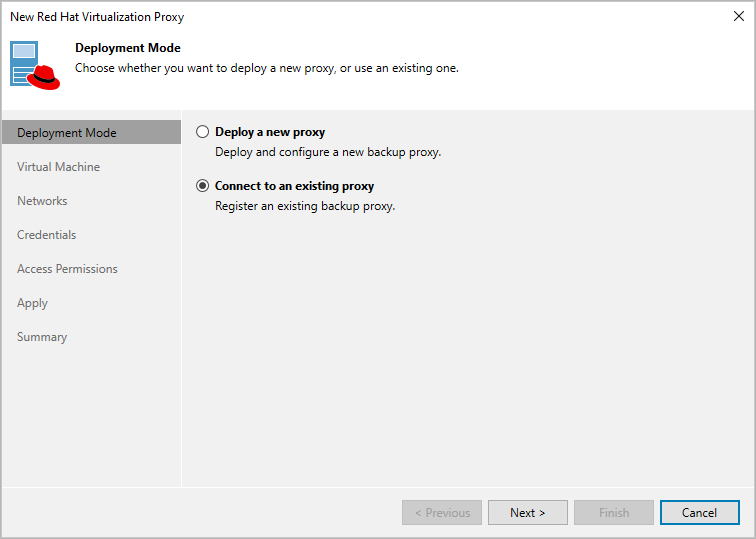Click the disabled Finish button
Image resolution: width=756 pixels, height=539 pixels.
click(x=614, y=512)
